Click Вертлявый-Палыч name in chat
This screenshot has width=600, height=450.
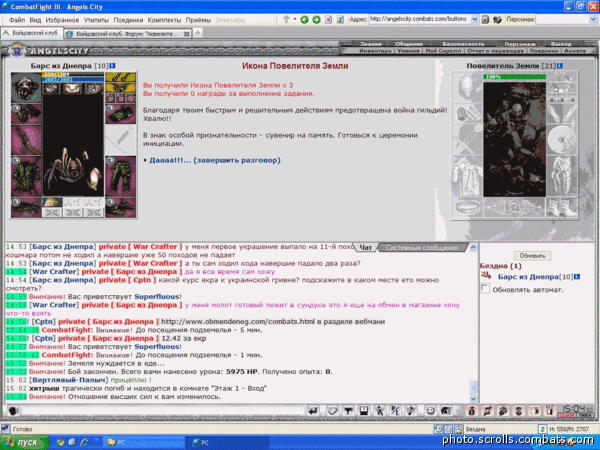(x=69, y=380)
